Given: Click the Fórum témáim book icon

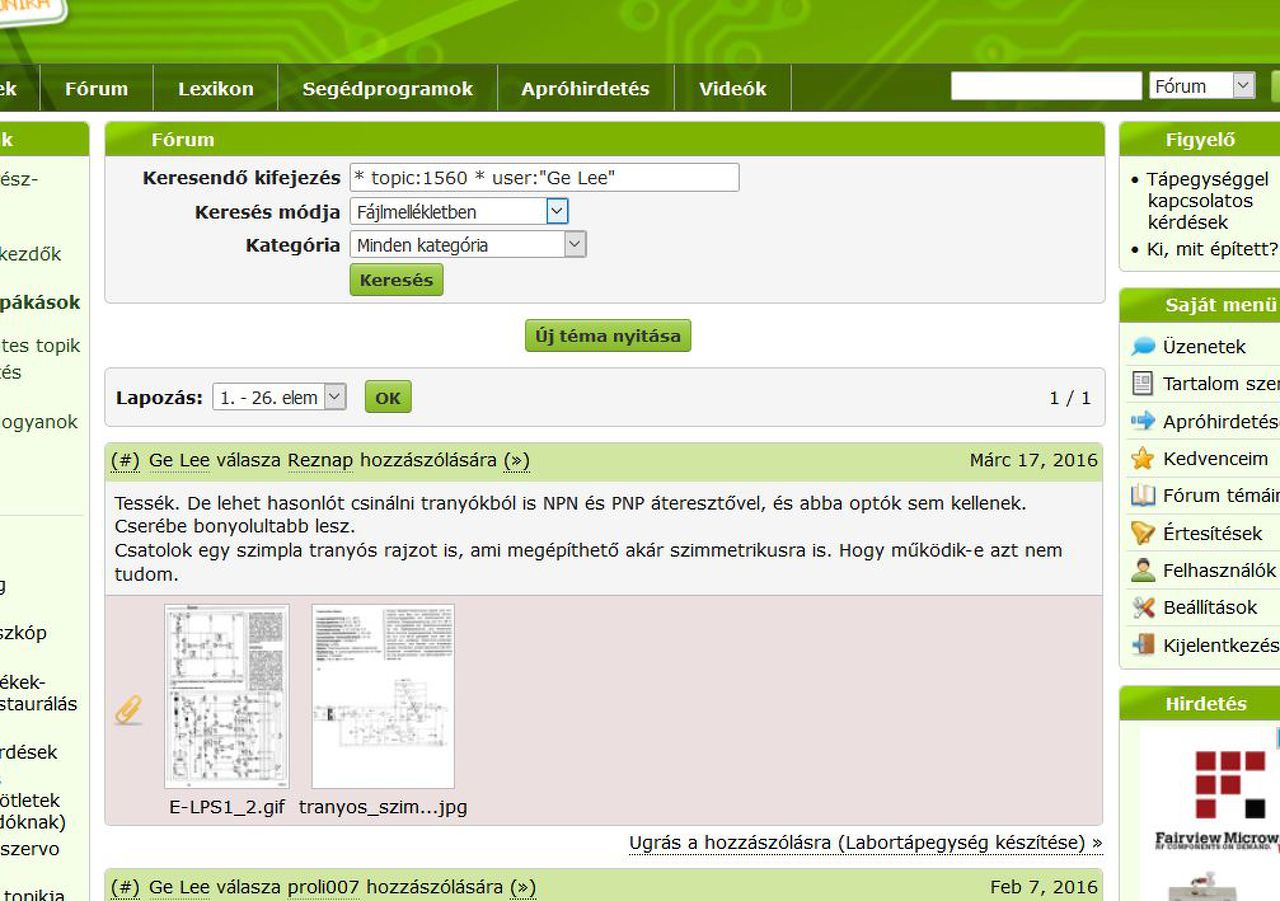Looking at the screenshot, I should [x=1143, y=495].
